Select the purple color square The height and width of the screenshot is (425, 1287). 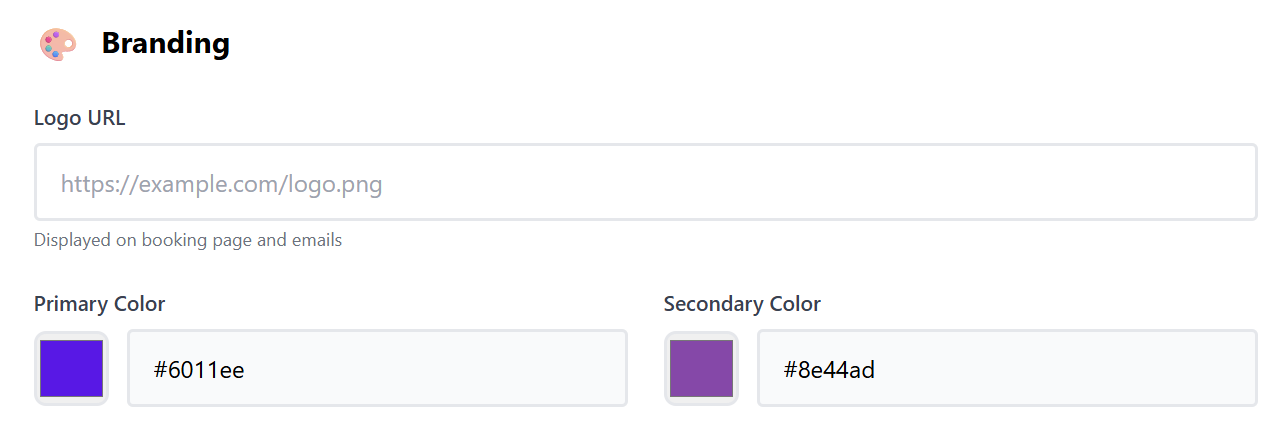tap(701, 368)
